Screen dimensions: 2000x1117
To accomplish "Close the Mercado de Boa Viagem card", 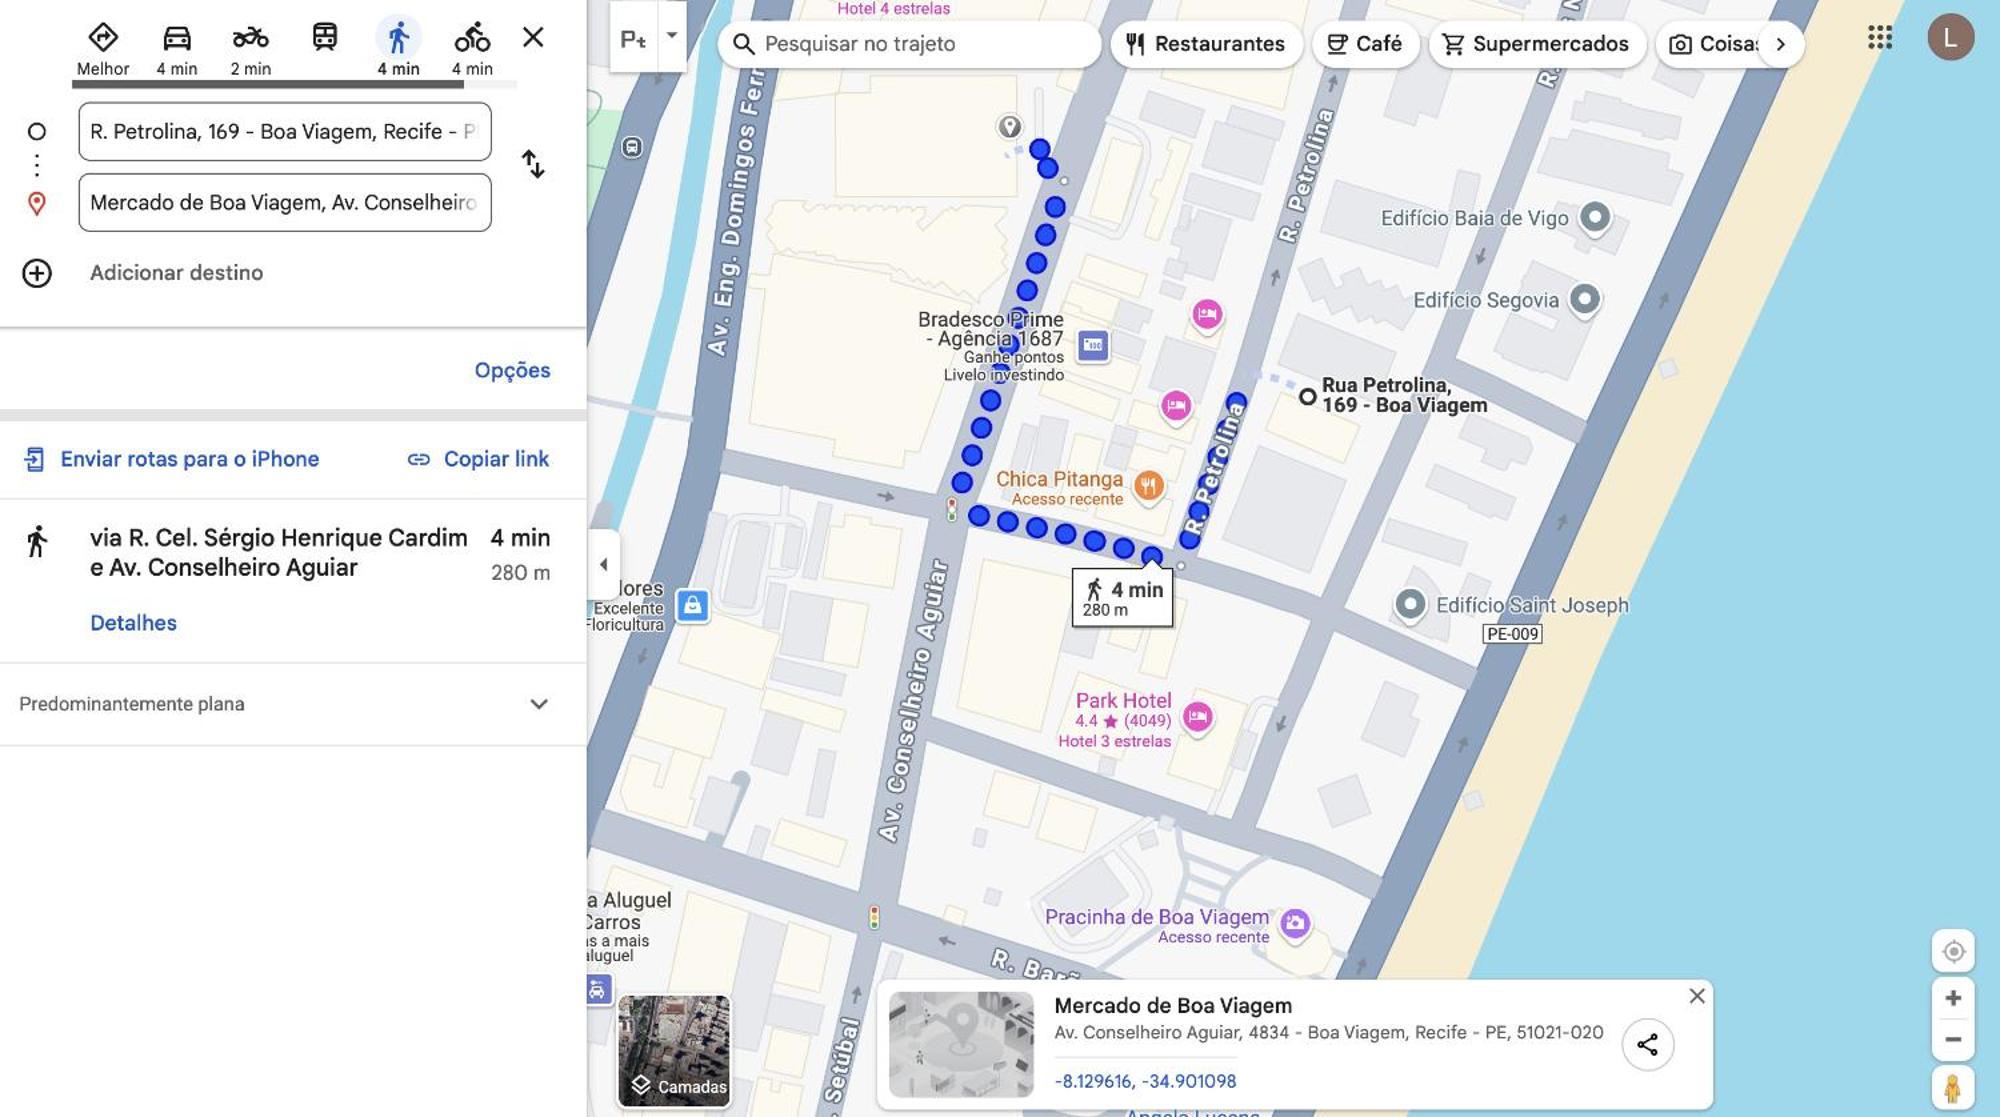I will [x=1697, y=996].
